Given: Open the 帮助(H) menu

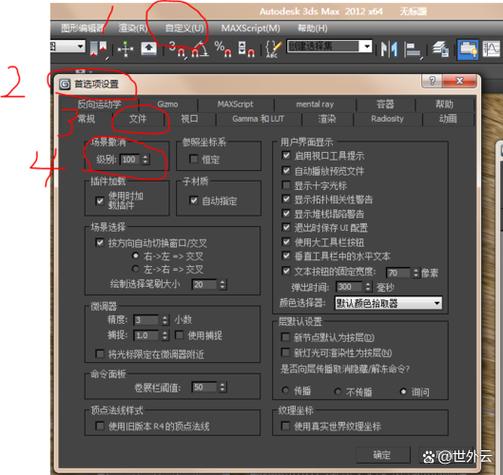Looking at the screenshot, I should coord(312,28).
